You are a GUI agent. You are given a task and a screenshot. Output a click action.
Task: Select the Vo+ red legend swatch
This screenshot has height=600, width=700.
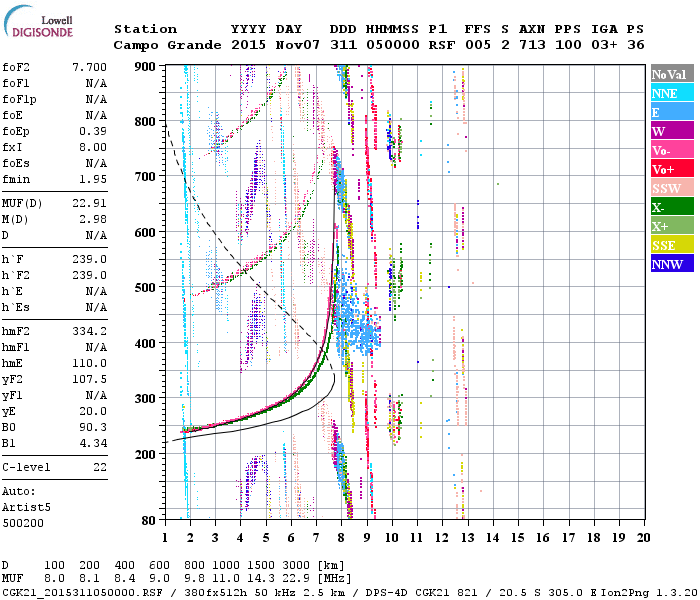pyautogui.click(x=672, y=169)
